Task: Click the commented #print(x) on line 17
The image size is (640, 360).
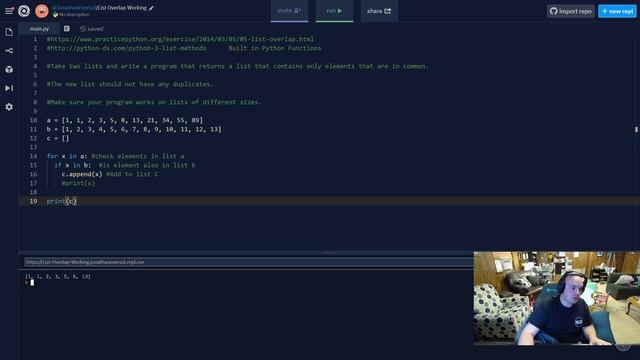Action: [x=78, y=183]
